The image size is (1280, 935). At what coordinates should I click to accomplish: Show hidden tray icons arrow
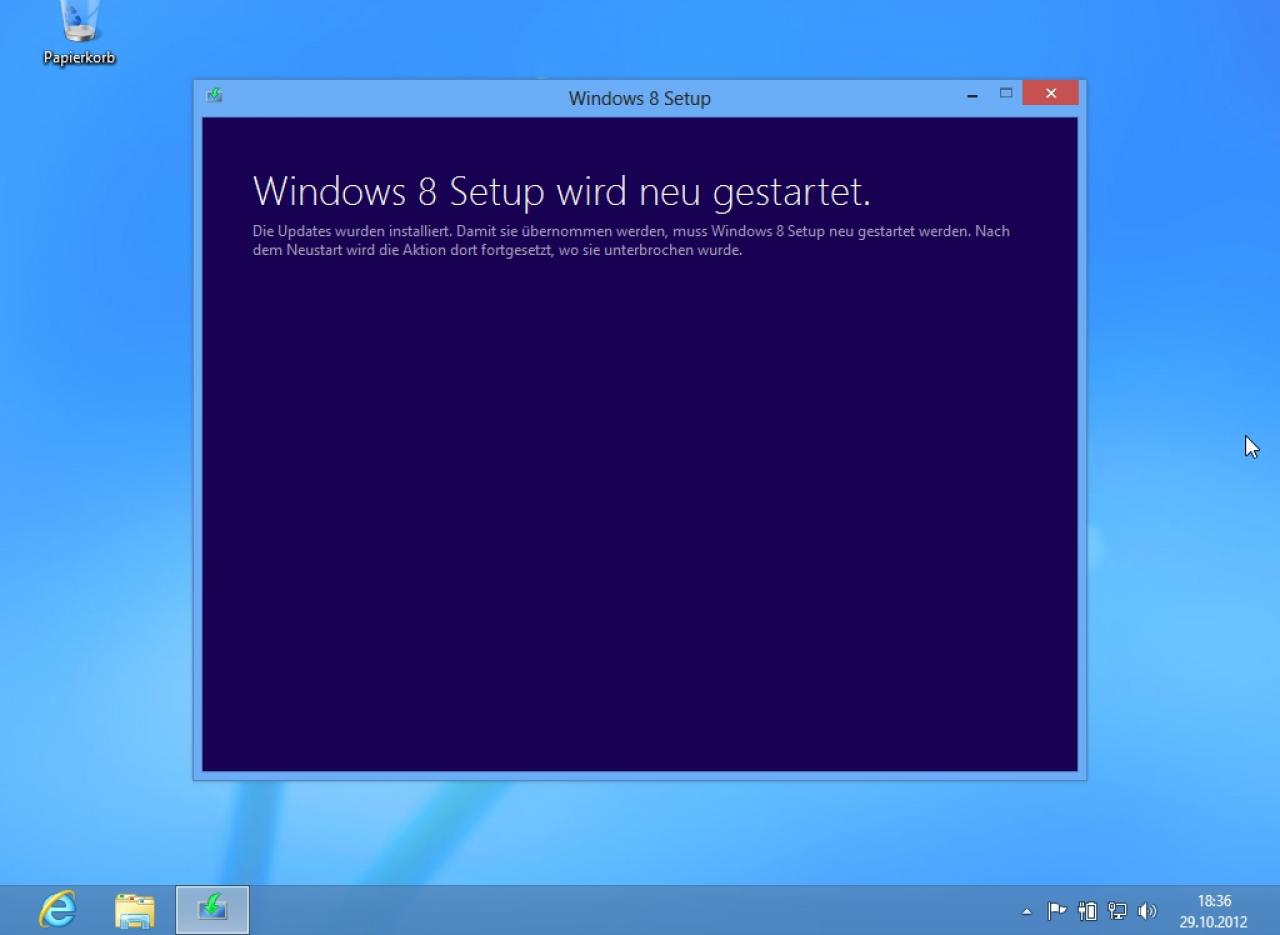point(1026,911)
